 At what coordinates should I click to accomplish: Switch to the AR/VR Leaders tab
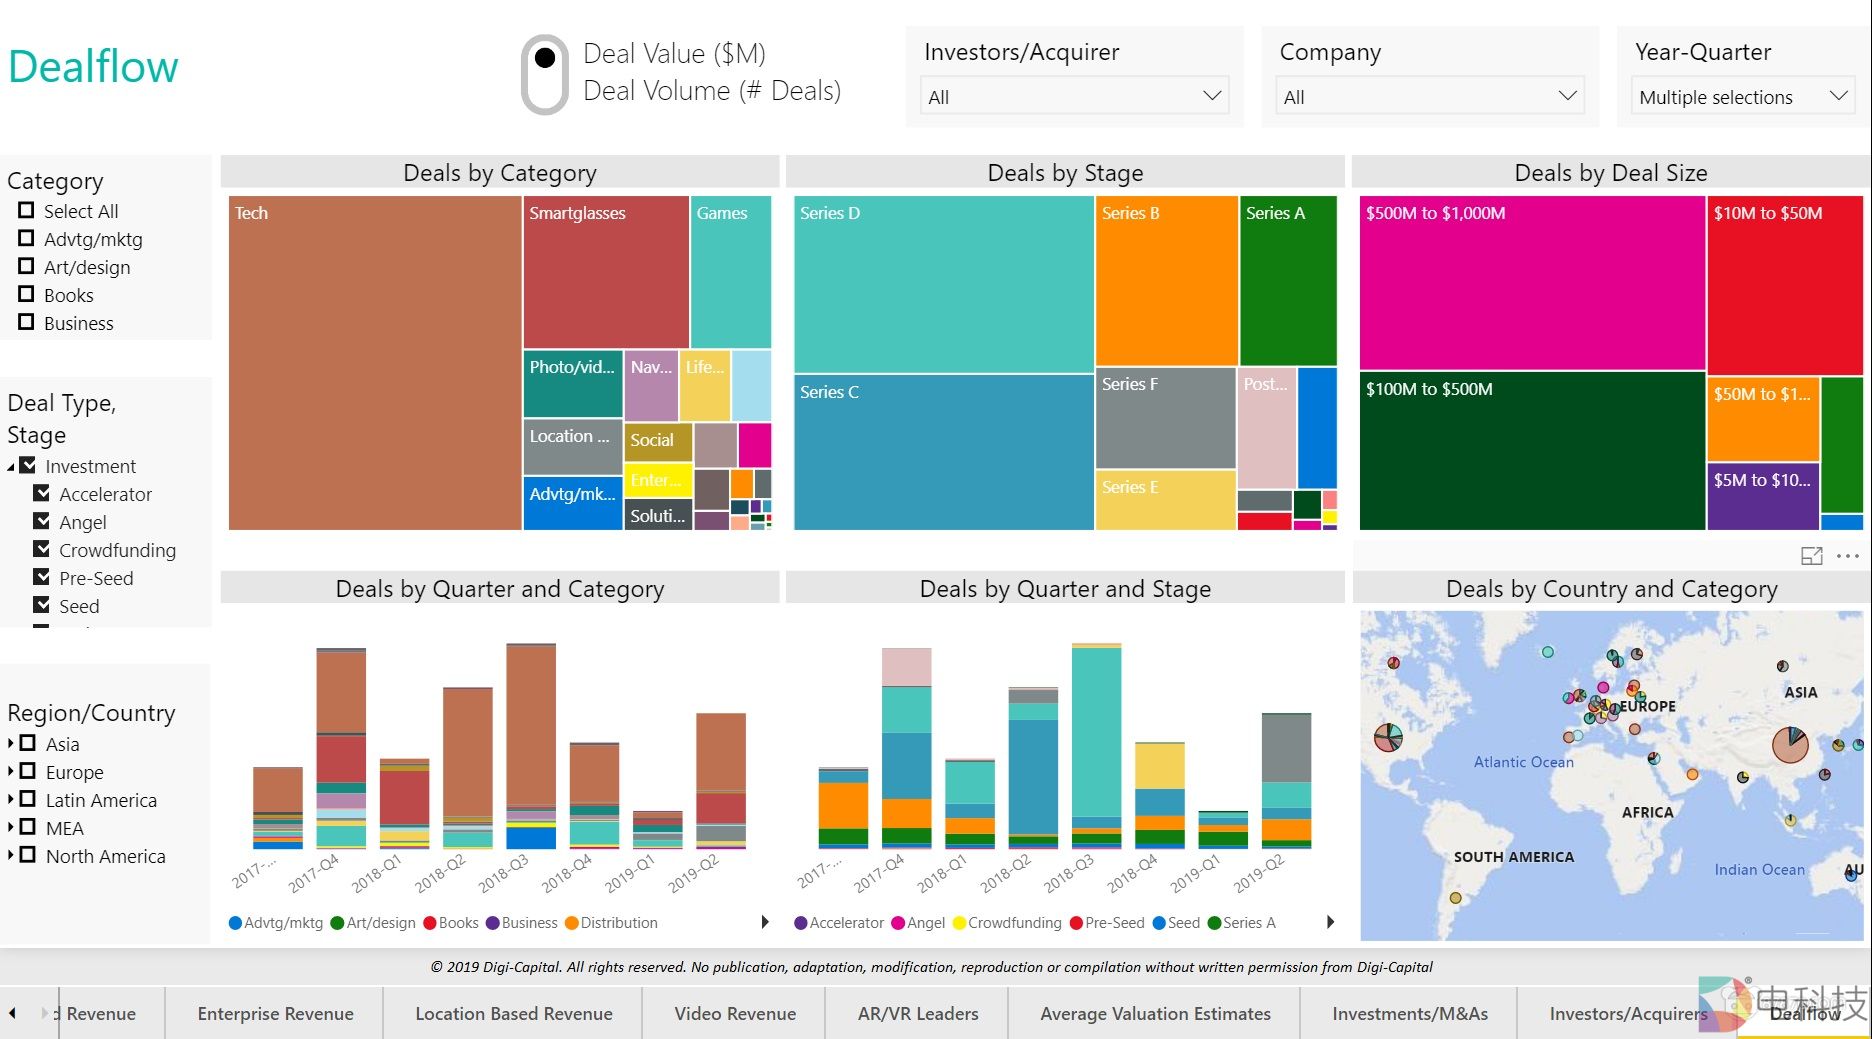point(917,1013)
